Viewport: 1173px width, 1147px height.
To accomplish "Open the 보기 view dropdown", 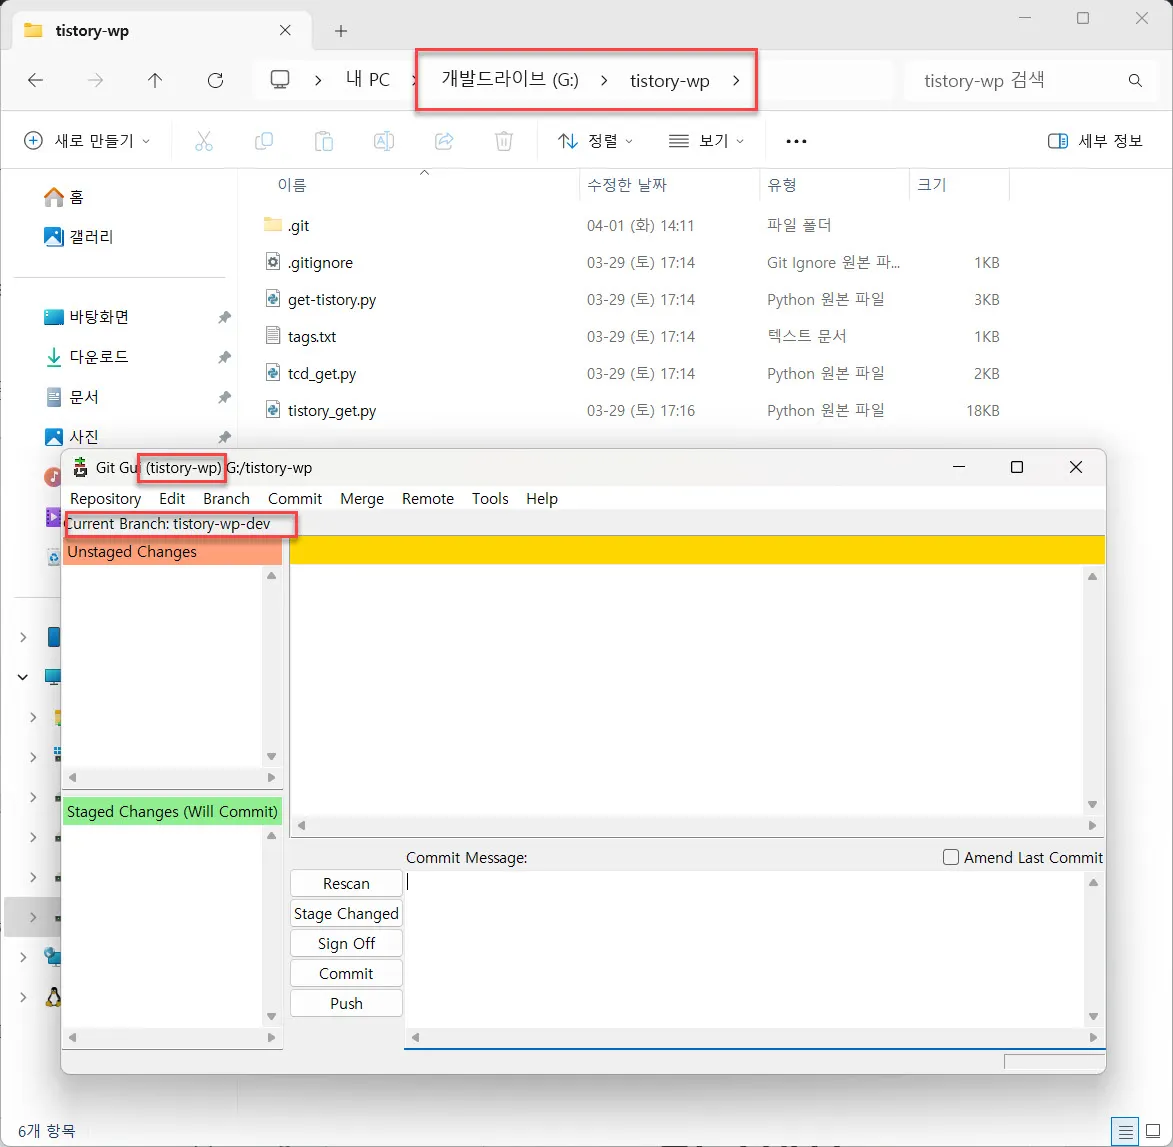I will point(706,141).
